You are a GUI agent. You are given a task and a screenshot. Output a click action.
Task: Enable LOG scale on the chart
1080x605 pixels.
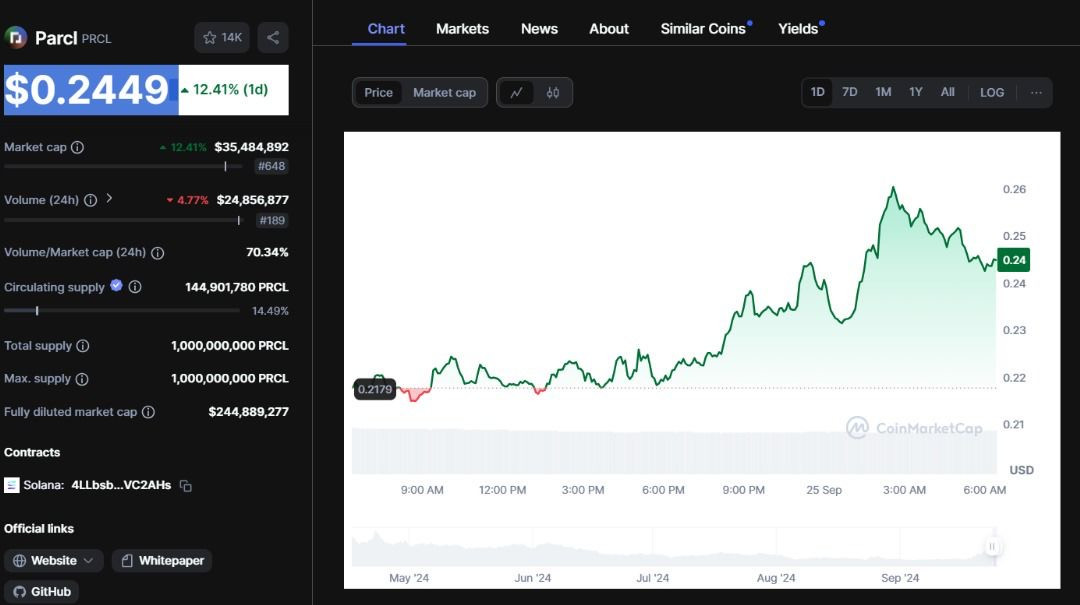(992, 92)
